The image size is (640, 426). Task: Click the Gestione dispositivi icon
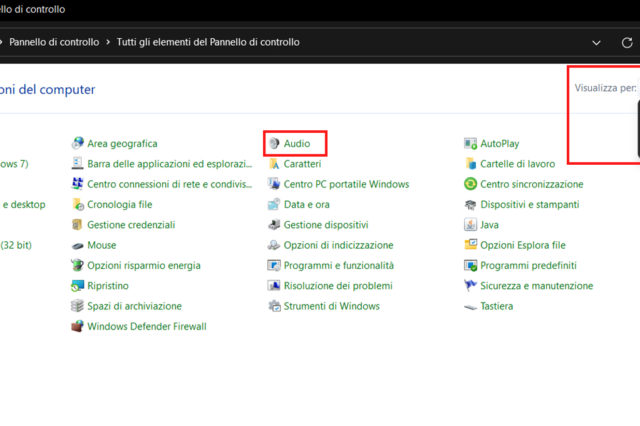274,225
